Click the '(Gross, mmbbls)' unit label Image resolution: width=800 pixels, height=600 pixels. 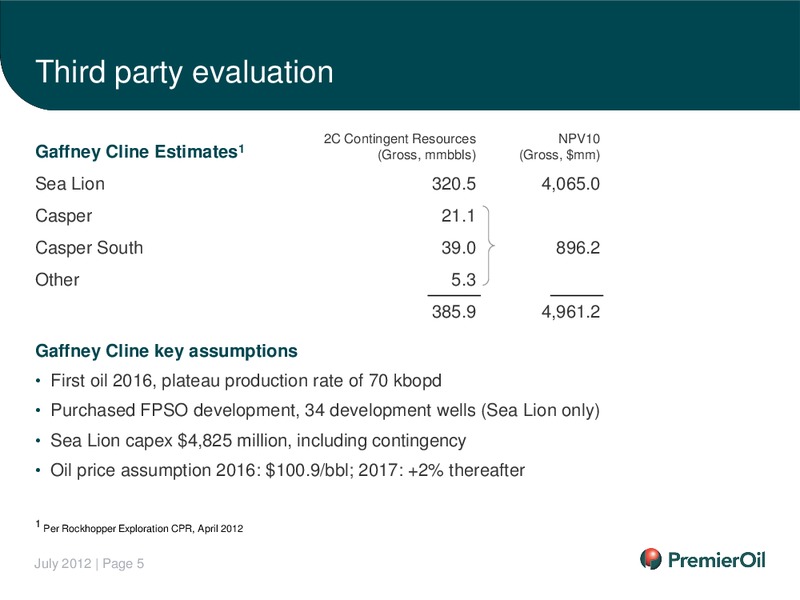(x=427, y=155)
